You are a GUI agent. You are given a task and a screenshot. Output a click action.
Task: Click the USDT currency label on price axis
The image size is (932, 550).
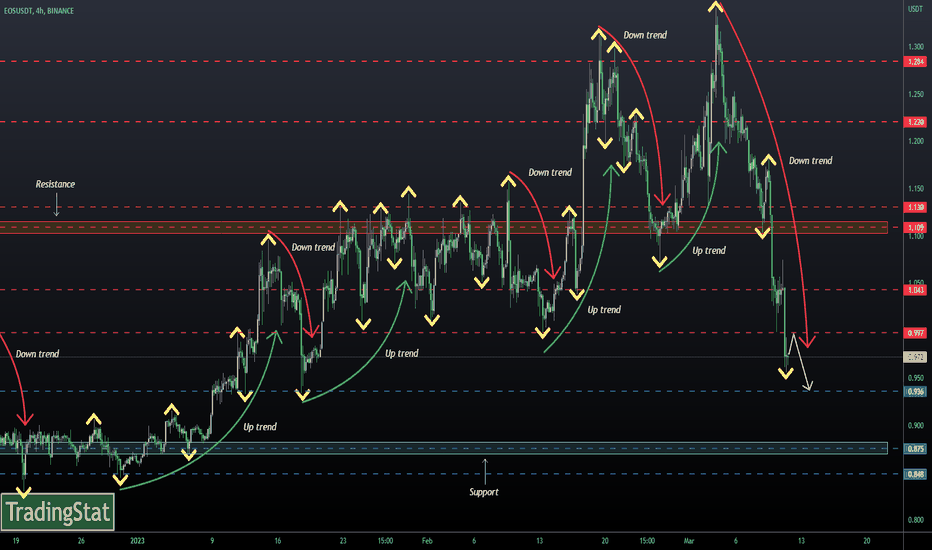(x=915, y=9)
